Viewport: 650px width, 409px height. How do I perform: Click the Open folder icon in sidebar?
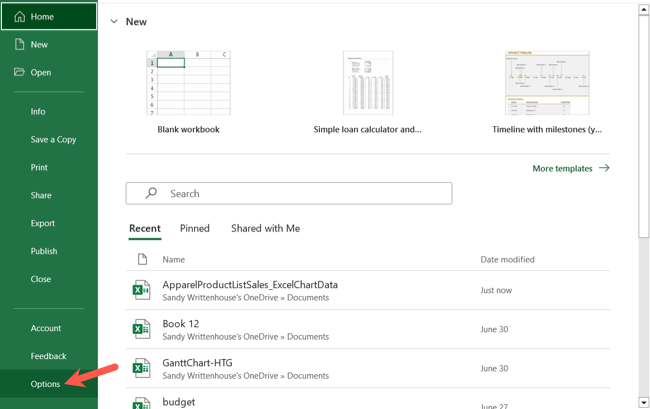[19, 72]
